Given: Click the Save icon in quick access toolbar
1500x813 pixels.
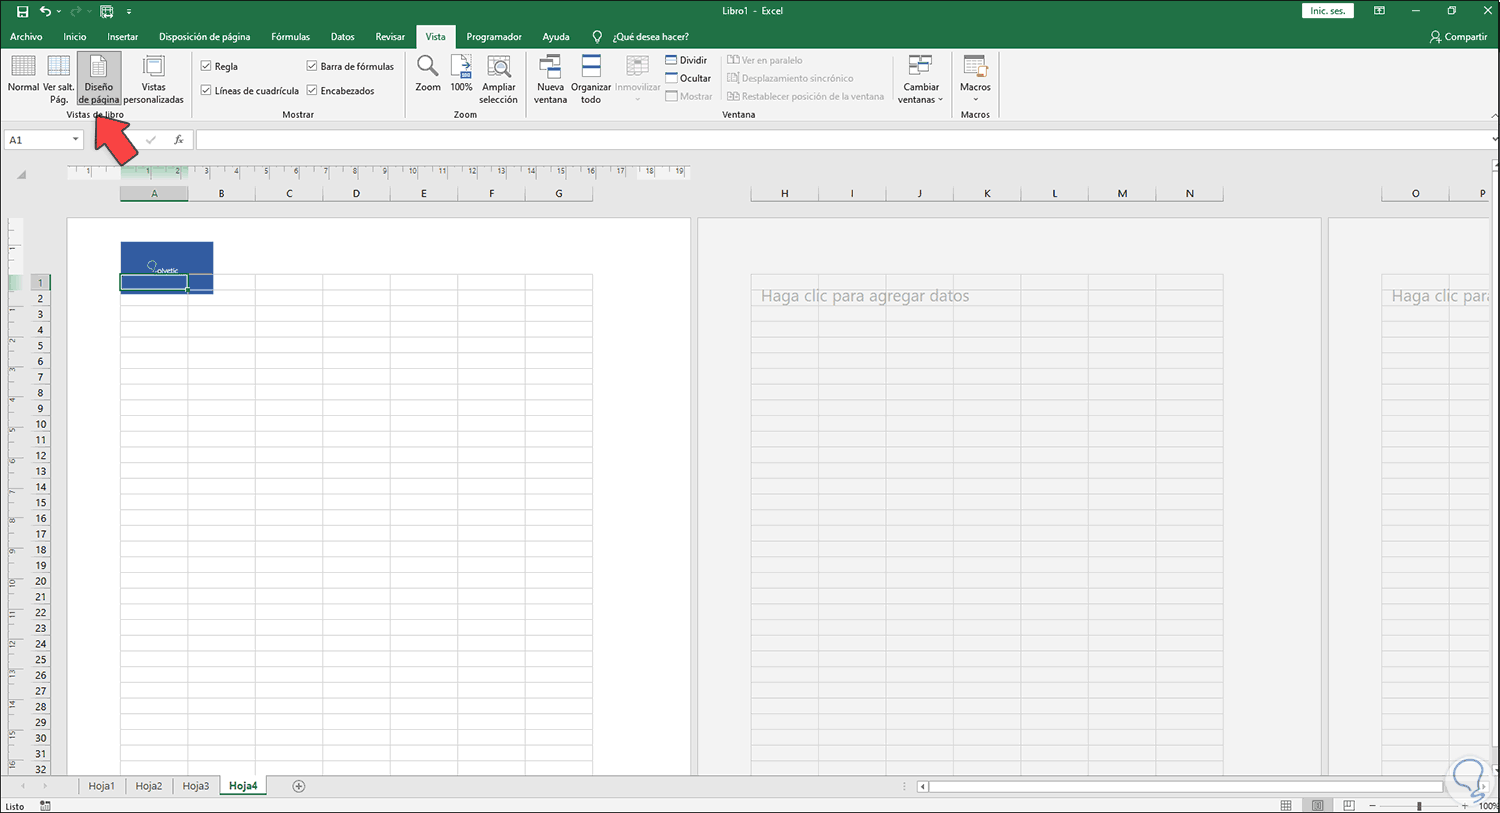Looking at the screenshot, I should [22, 11].
